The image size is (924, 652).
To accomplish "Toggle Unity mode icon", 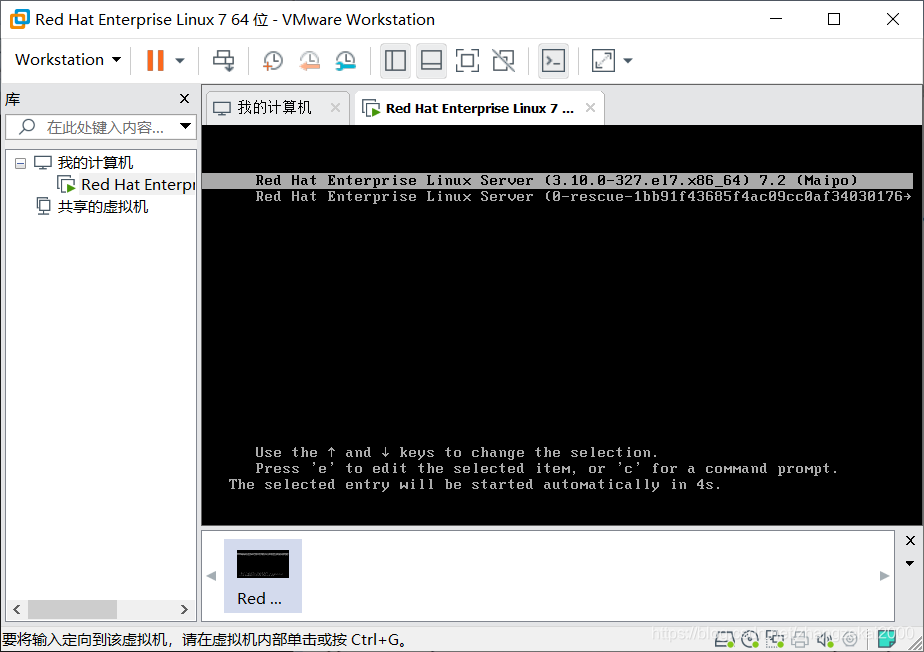I will [503, 60].
